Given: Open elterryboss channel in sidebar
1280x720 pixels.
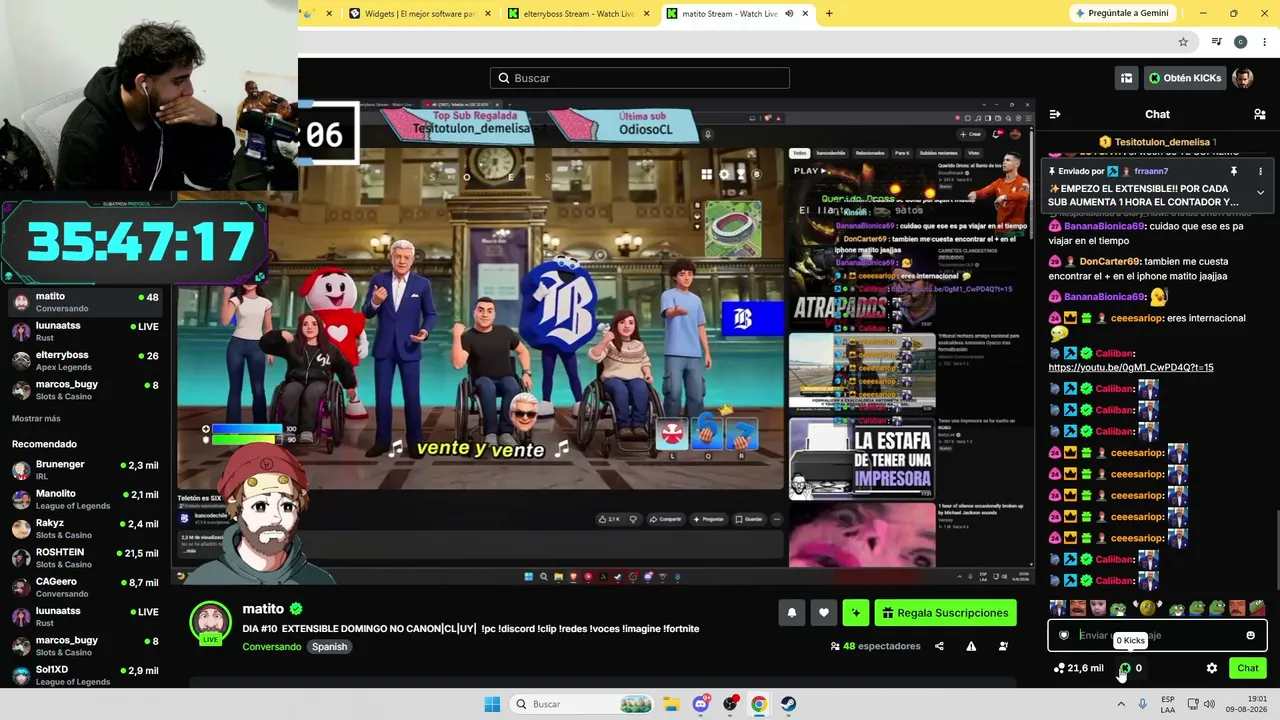Looking at the screenshot, I should [x=86, y=361].
